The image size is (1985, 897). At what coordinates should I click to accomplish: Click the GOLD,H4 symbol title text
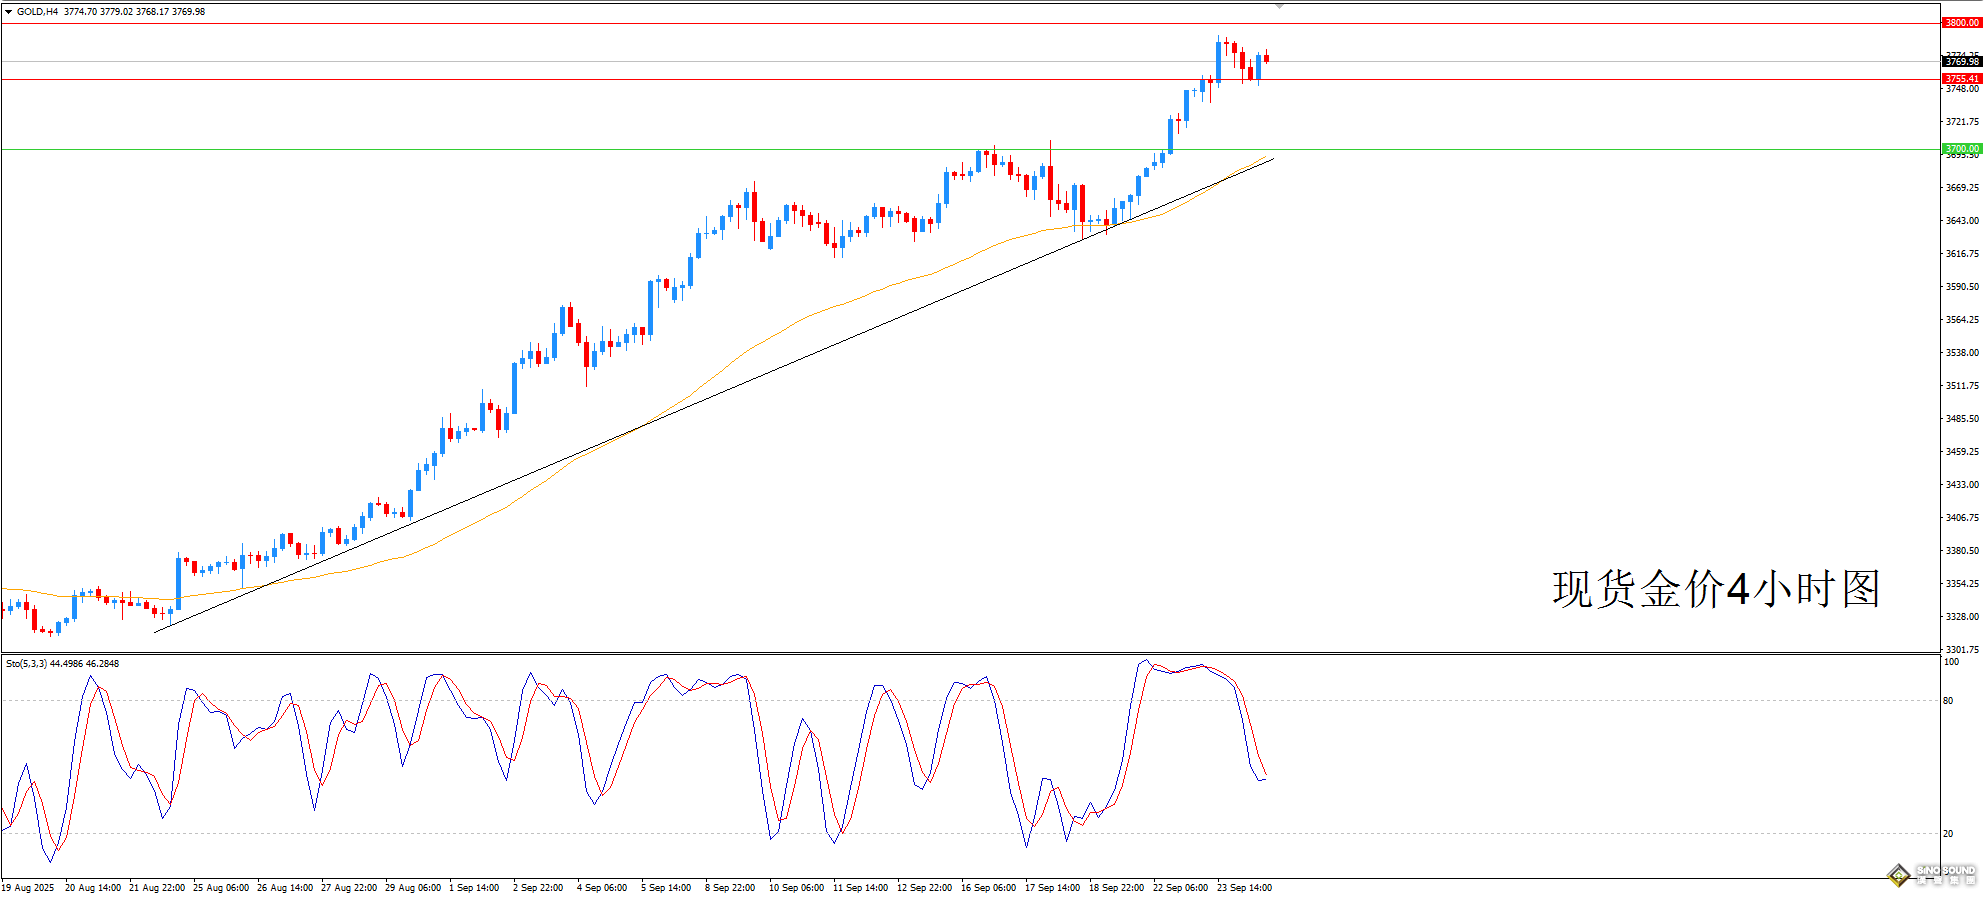tap(38, 12)
